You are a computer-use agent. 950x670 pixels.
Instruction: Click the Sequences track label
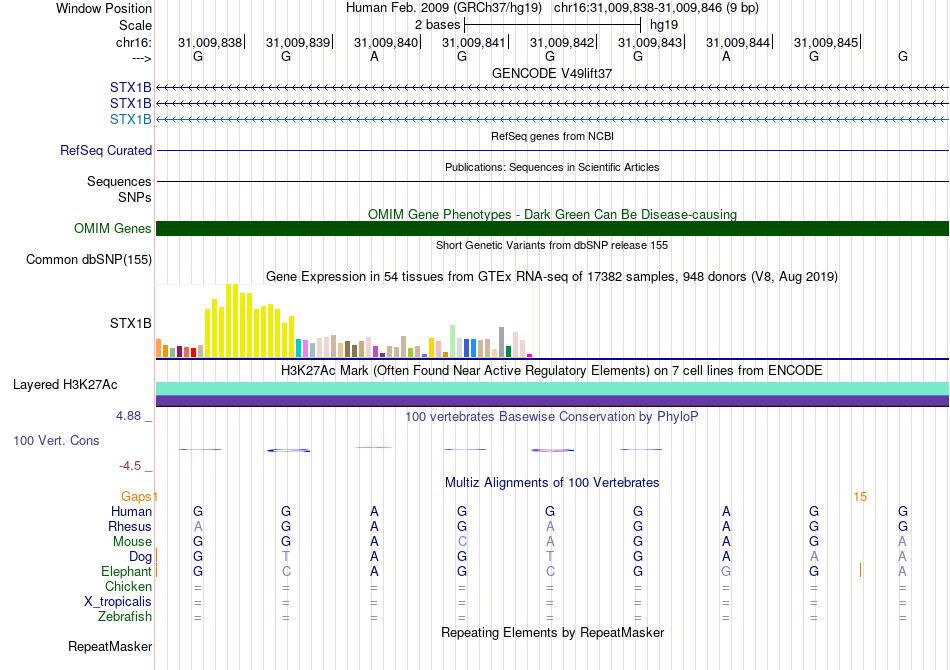coord(119,181)
